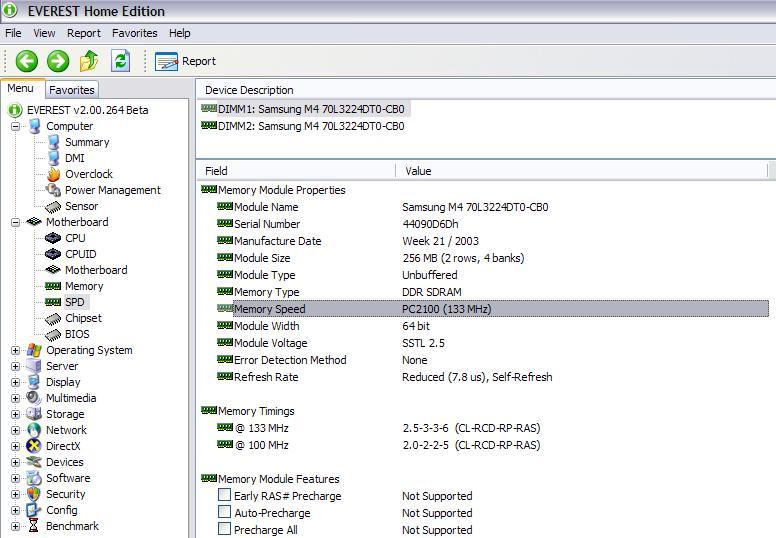Expand the Network tree node
Image resolution: width=776 pixels, height=538 pixels.
(15, 430)
